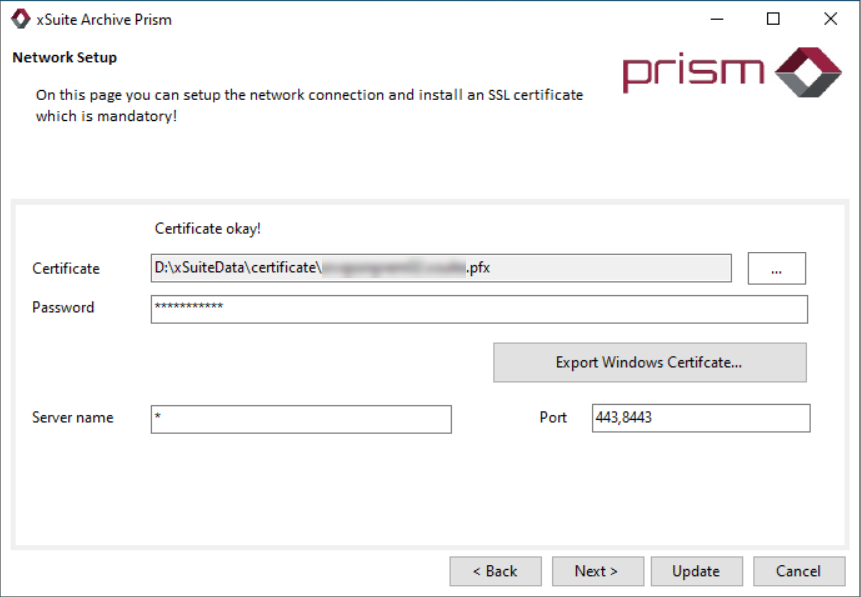Cancel the network setup wizard

[x=798, y=571]
